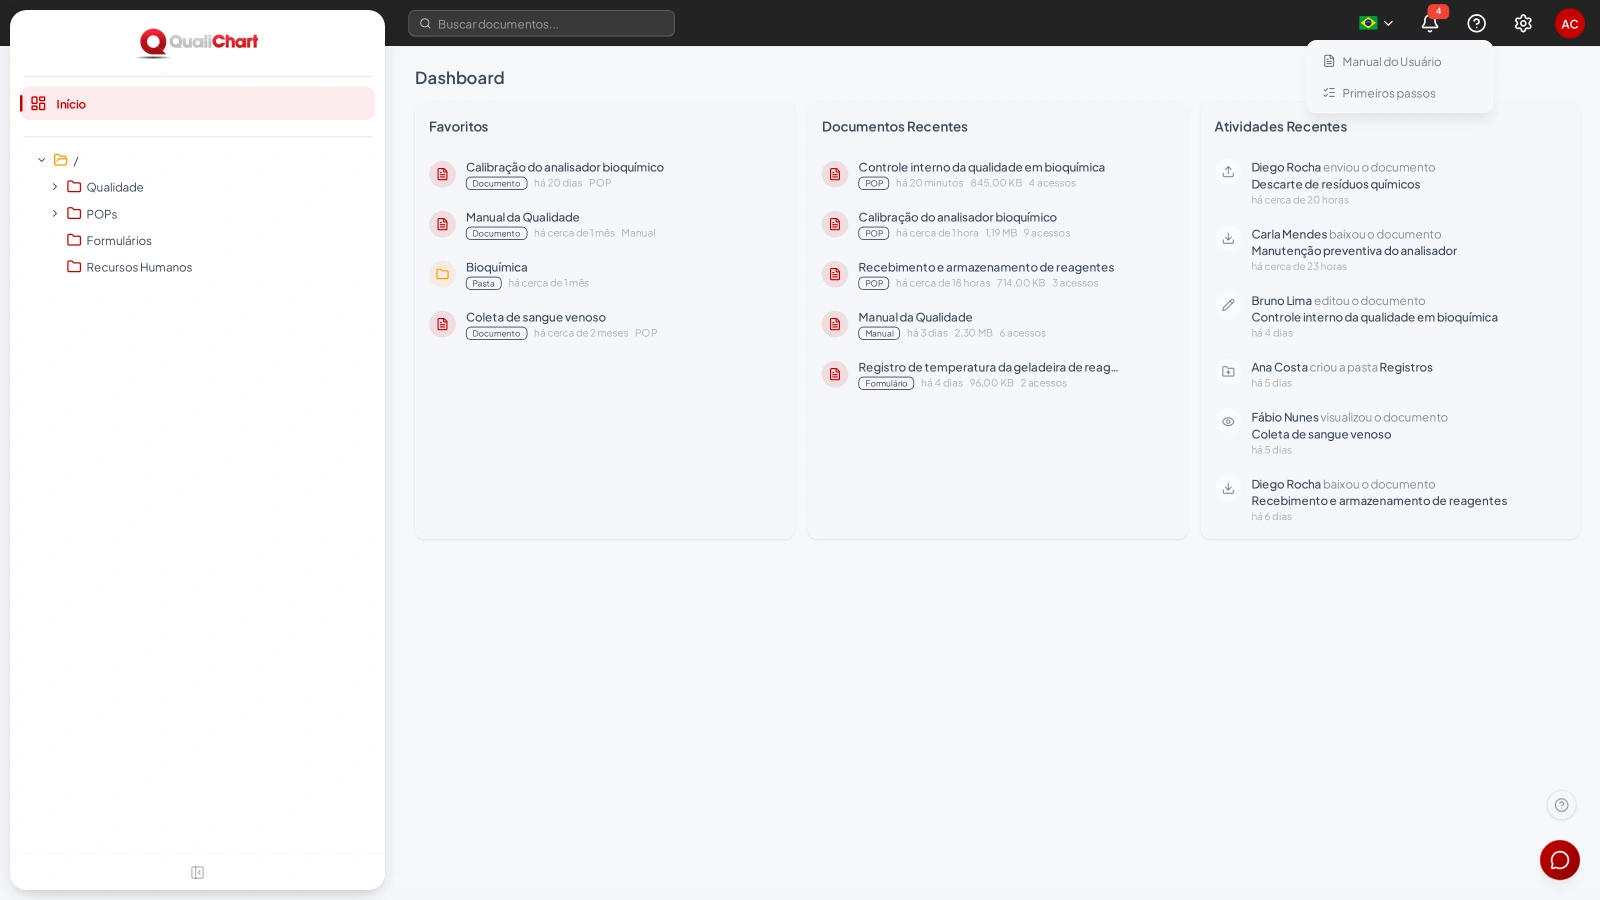The width and height of the screenshot is (1600, 900).
Task: Open Manutenção preventiva do analisador activity document
Action: [x=1354, y=251]
